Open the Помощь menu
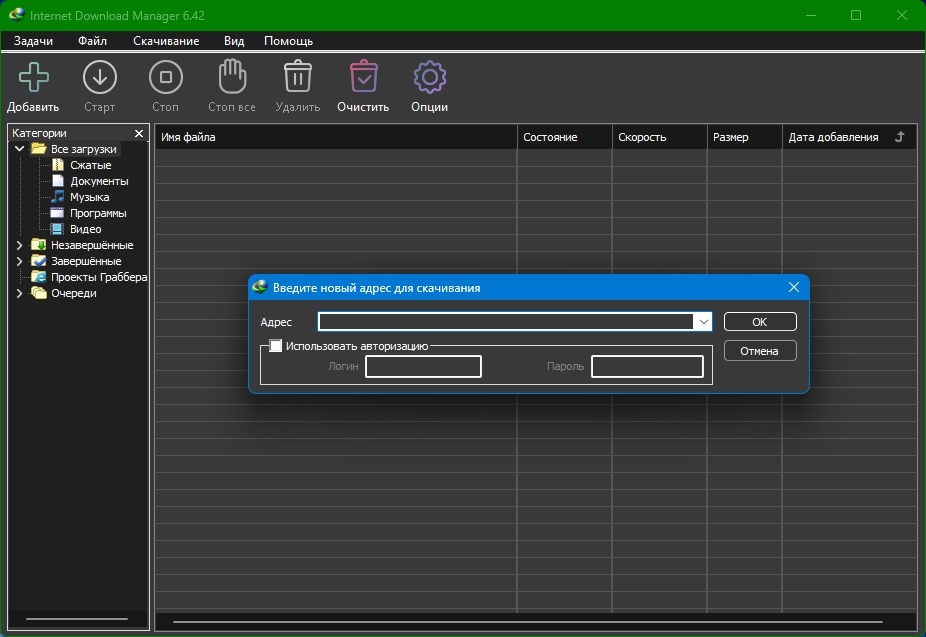 coord(288,41)
